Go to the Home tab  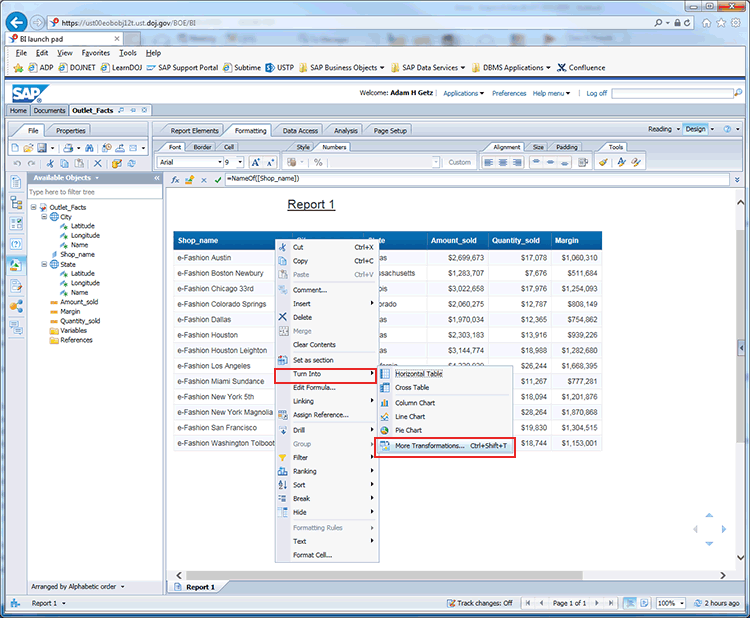tap(18, 110)
